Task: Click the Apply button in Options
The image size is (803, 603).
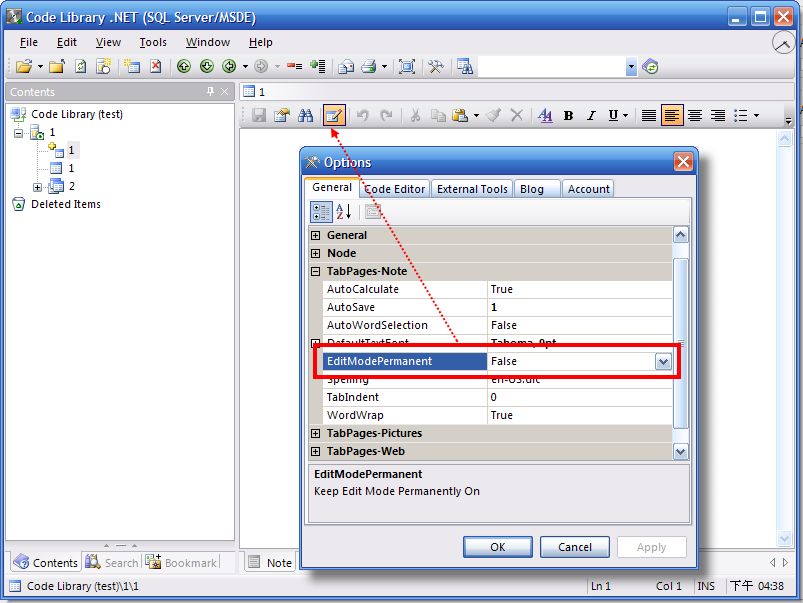Action: point(651,547)
